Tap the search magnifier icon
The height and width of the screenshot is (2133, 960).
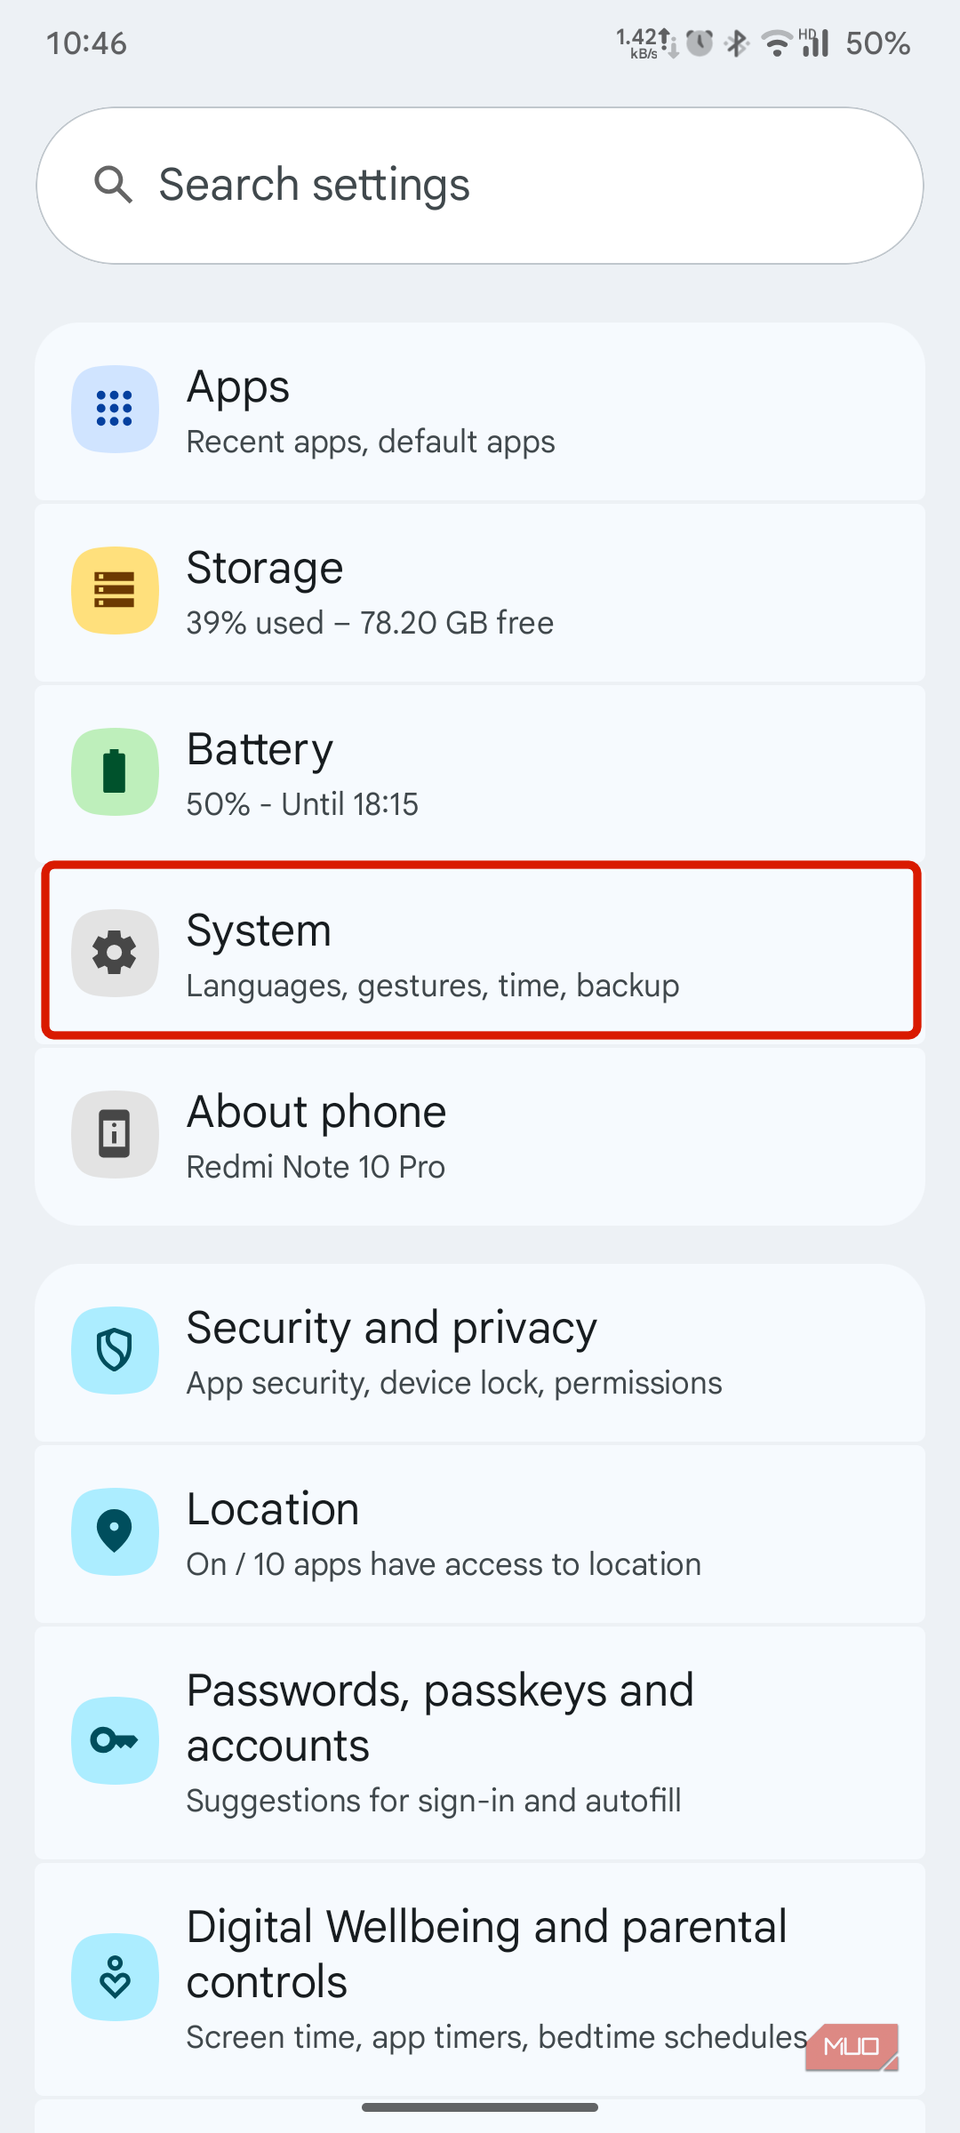point(113,185)
